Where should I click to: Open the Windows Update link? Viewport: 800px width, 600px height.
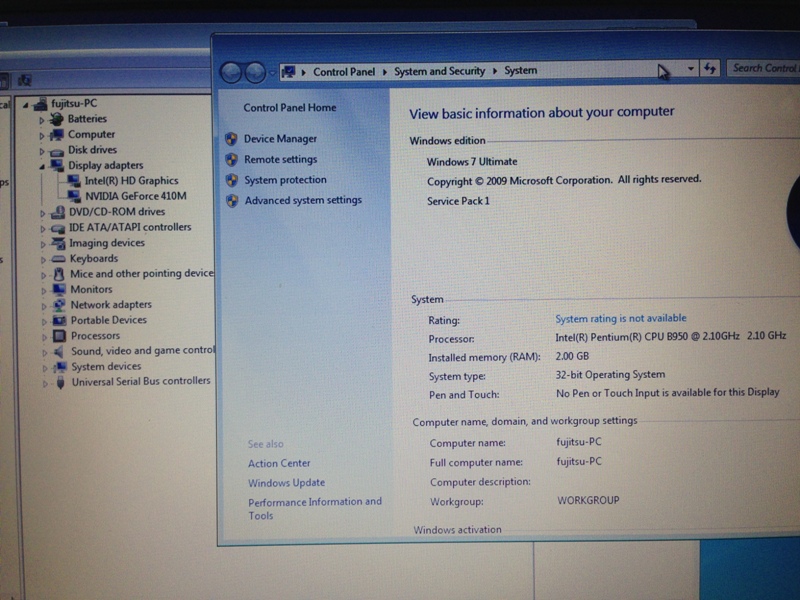[286, 483]
